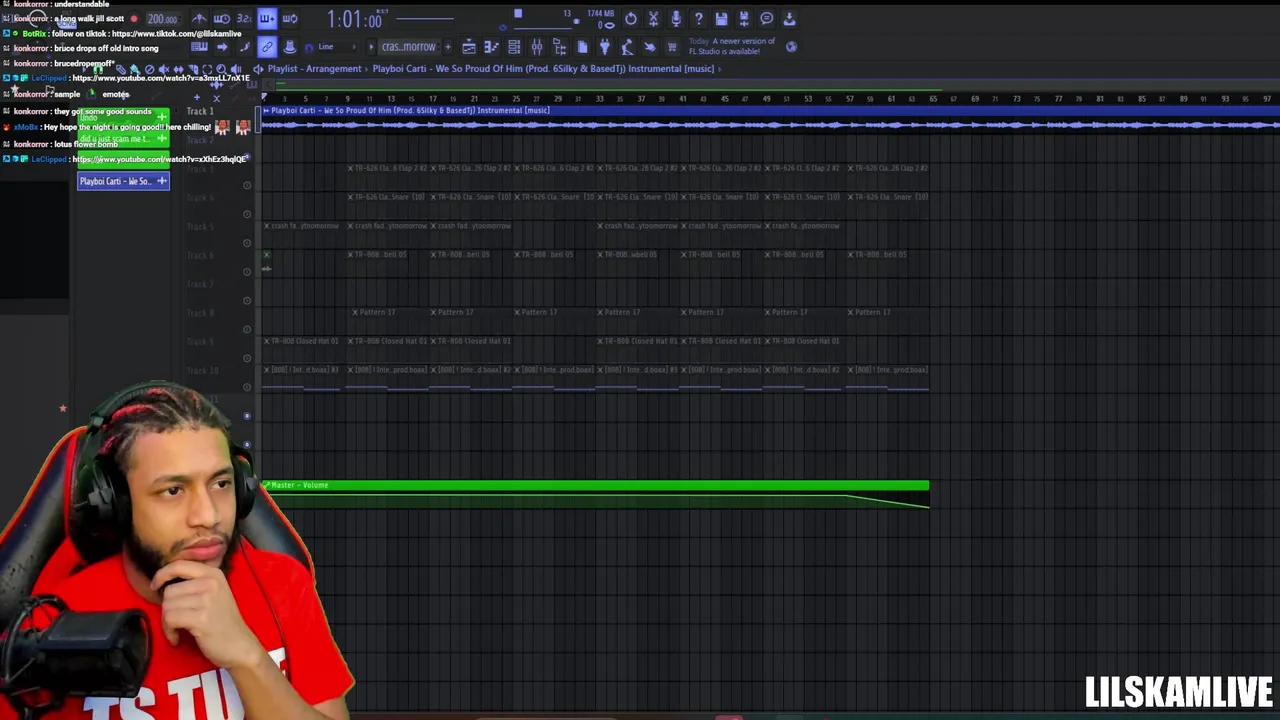Open 'A newer version of FL Studio is available' notice

tap(732, 46)
